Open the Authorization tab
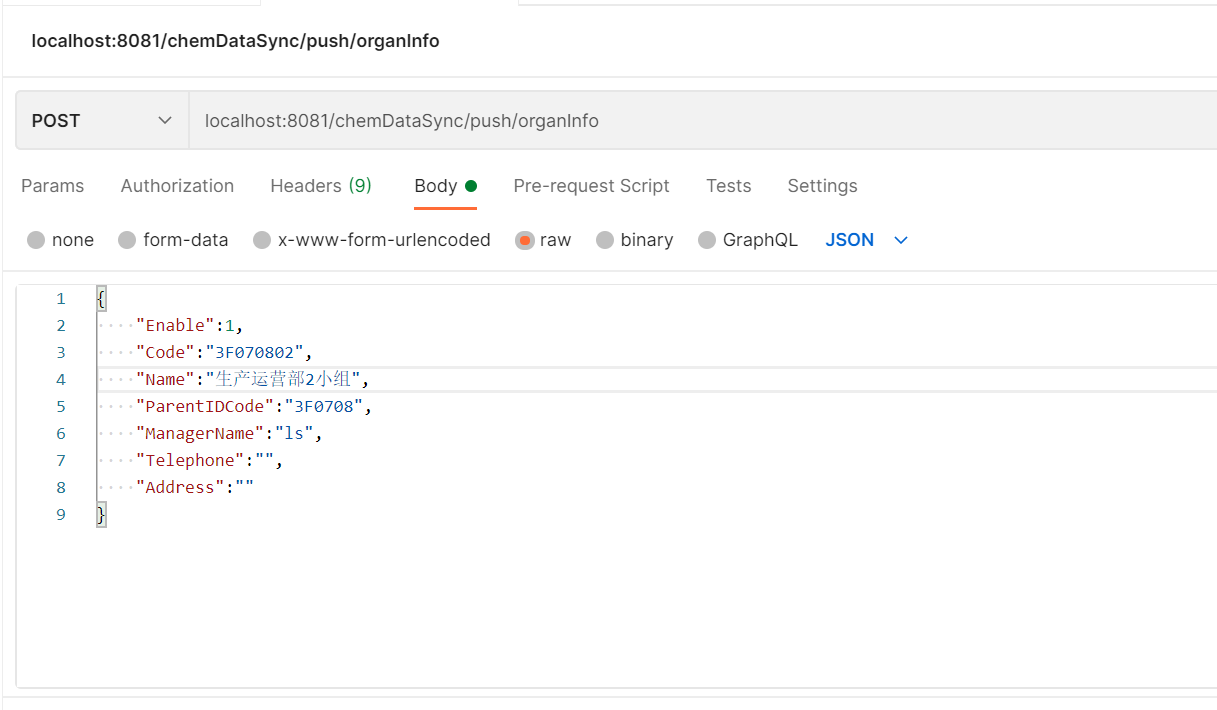The width and height of the screenshot is (1217, 710). [x=177, y=185]
